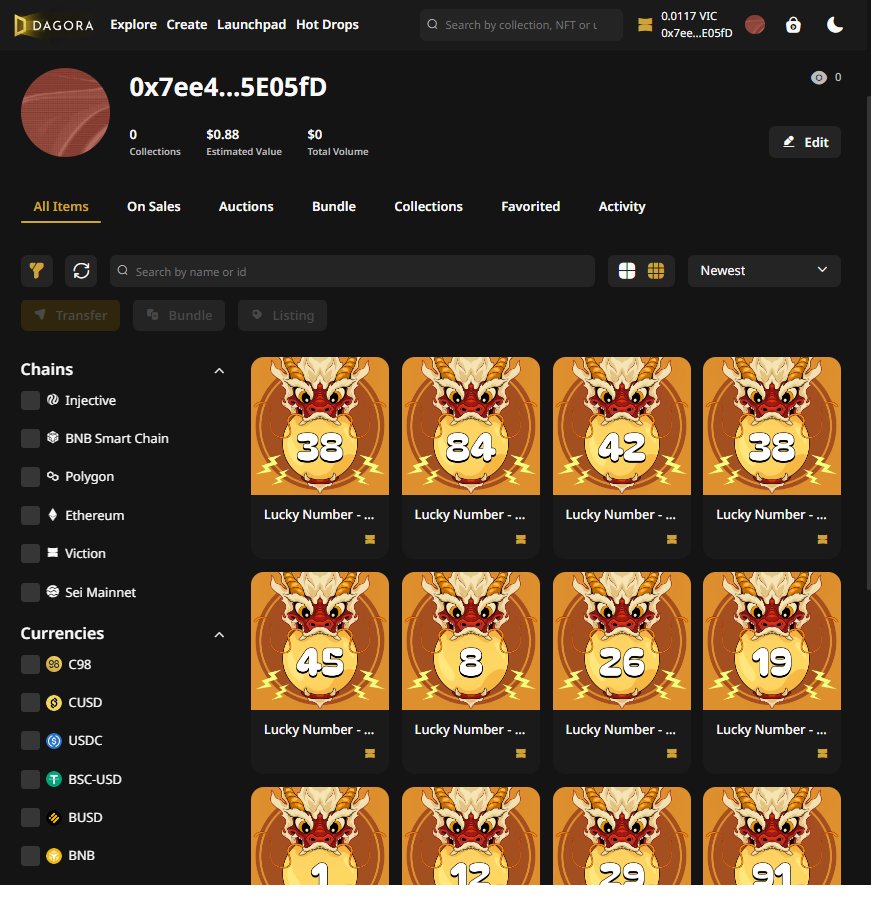Click the Sei Mainnet chain icon
Image resolution: width=871 pixels, height=922 pixels.
click(x=53, y=591)
